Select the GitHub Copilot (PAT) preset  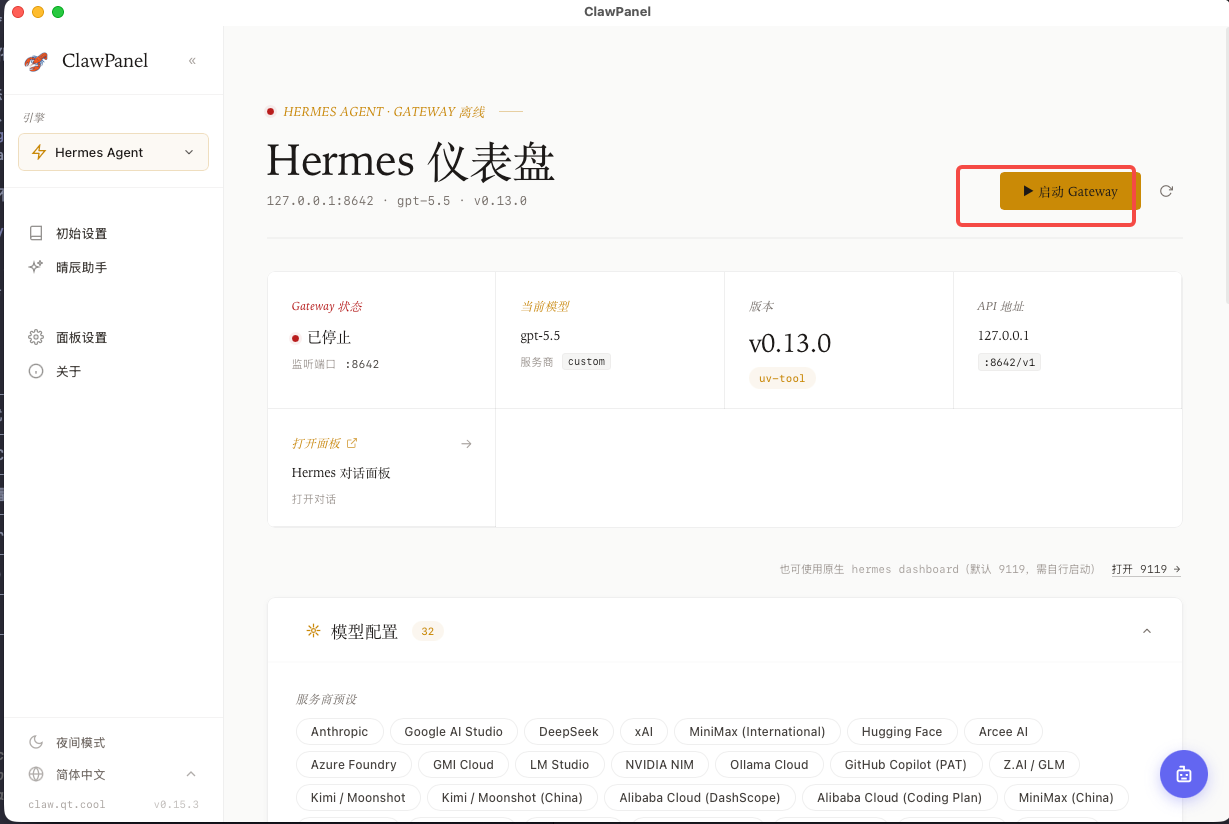click(x=906, y=764)
